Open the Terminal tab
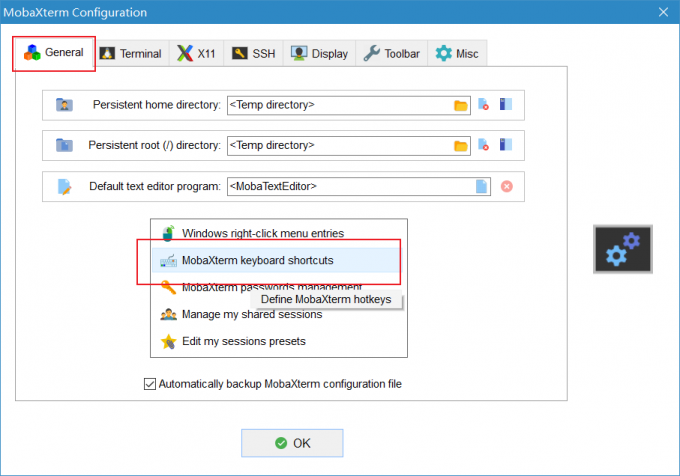The width and height of the screenshot is (680, 476). point(132,54)
